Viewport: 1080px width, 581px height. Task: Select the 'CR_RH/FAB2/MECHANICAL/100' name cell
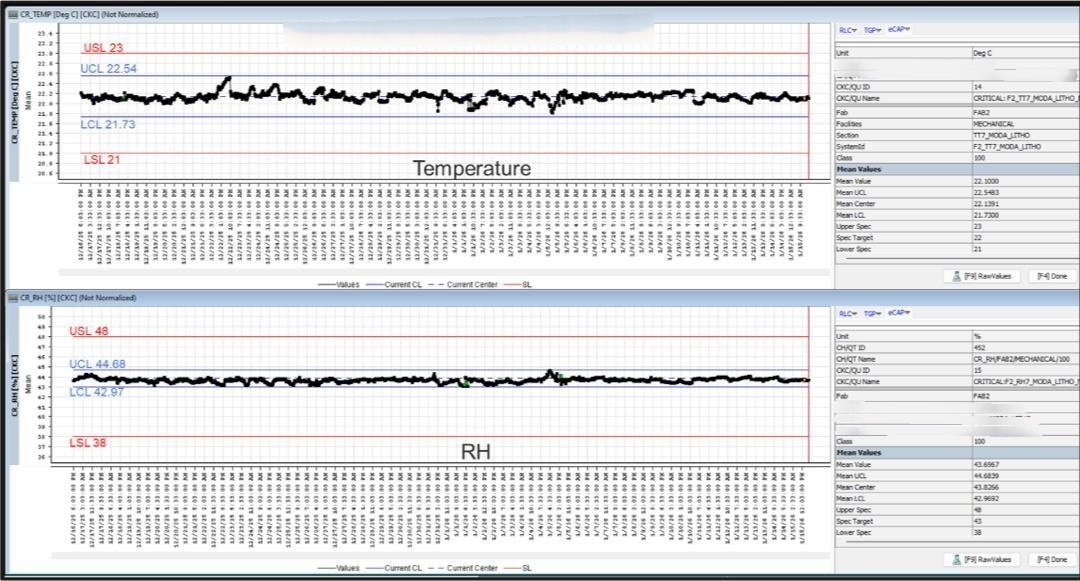[1025, 359]
